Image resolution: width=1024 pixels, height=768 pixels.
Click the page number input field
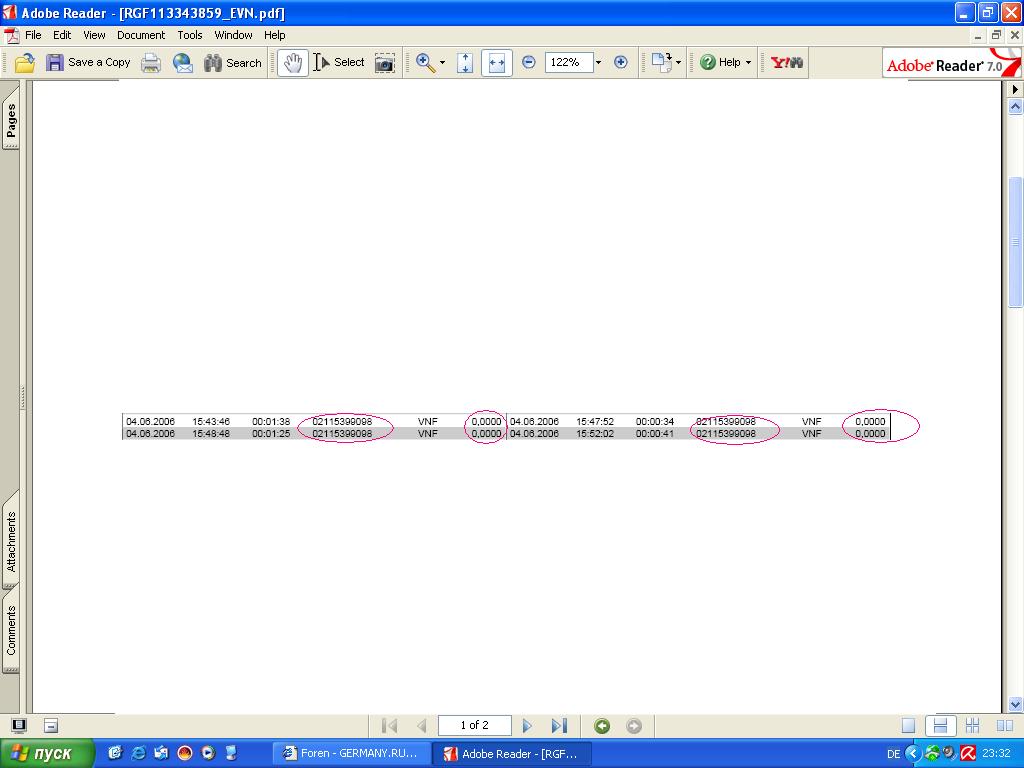474,726
